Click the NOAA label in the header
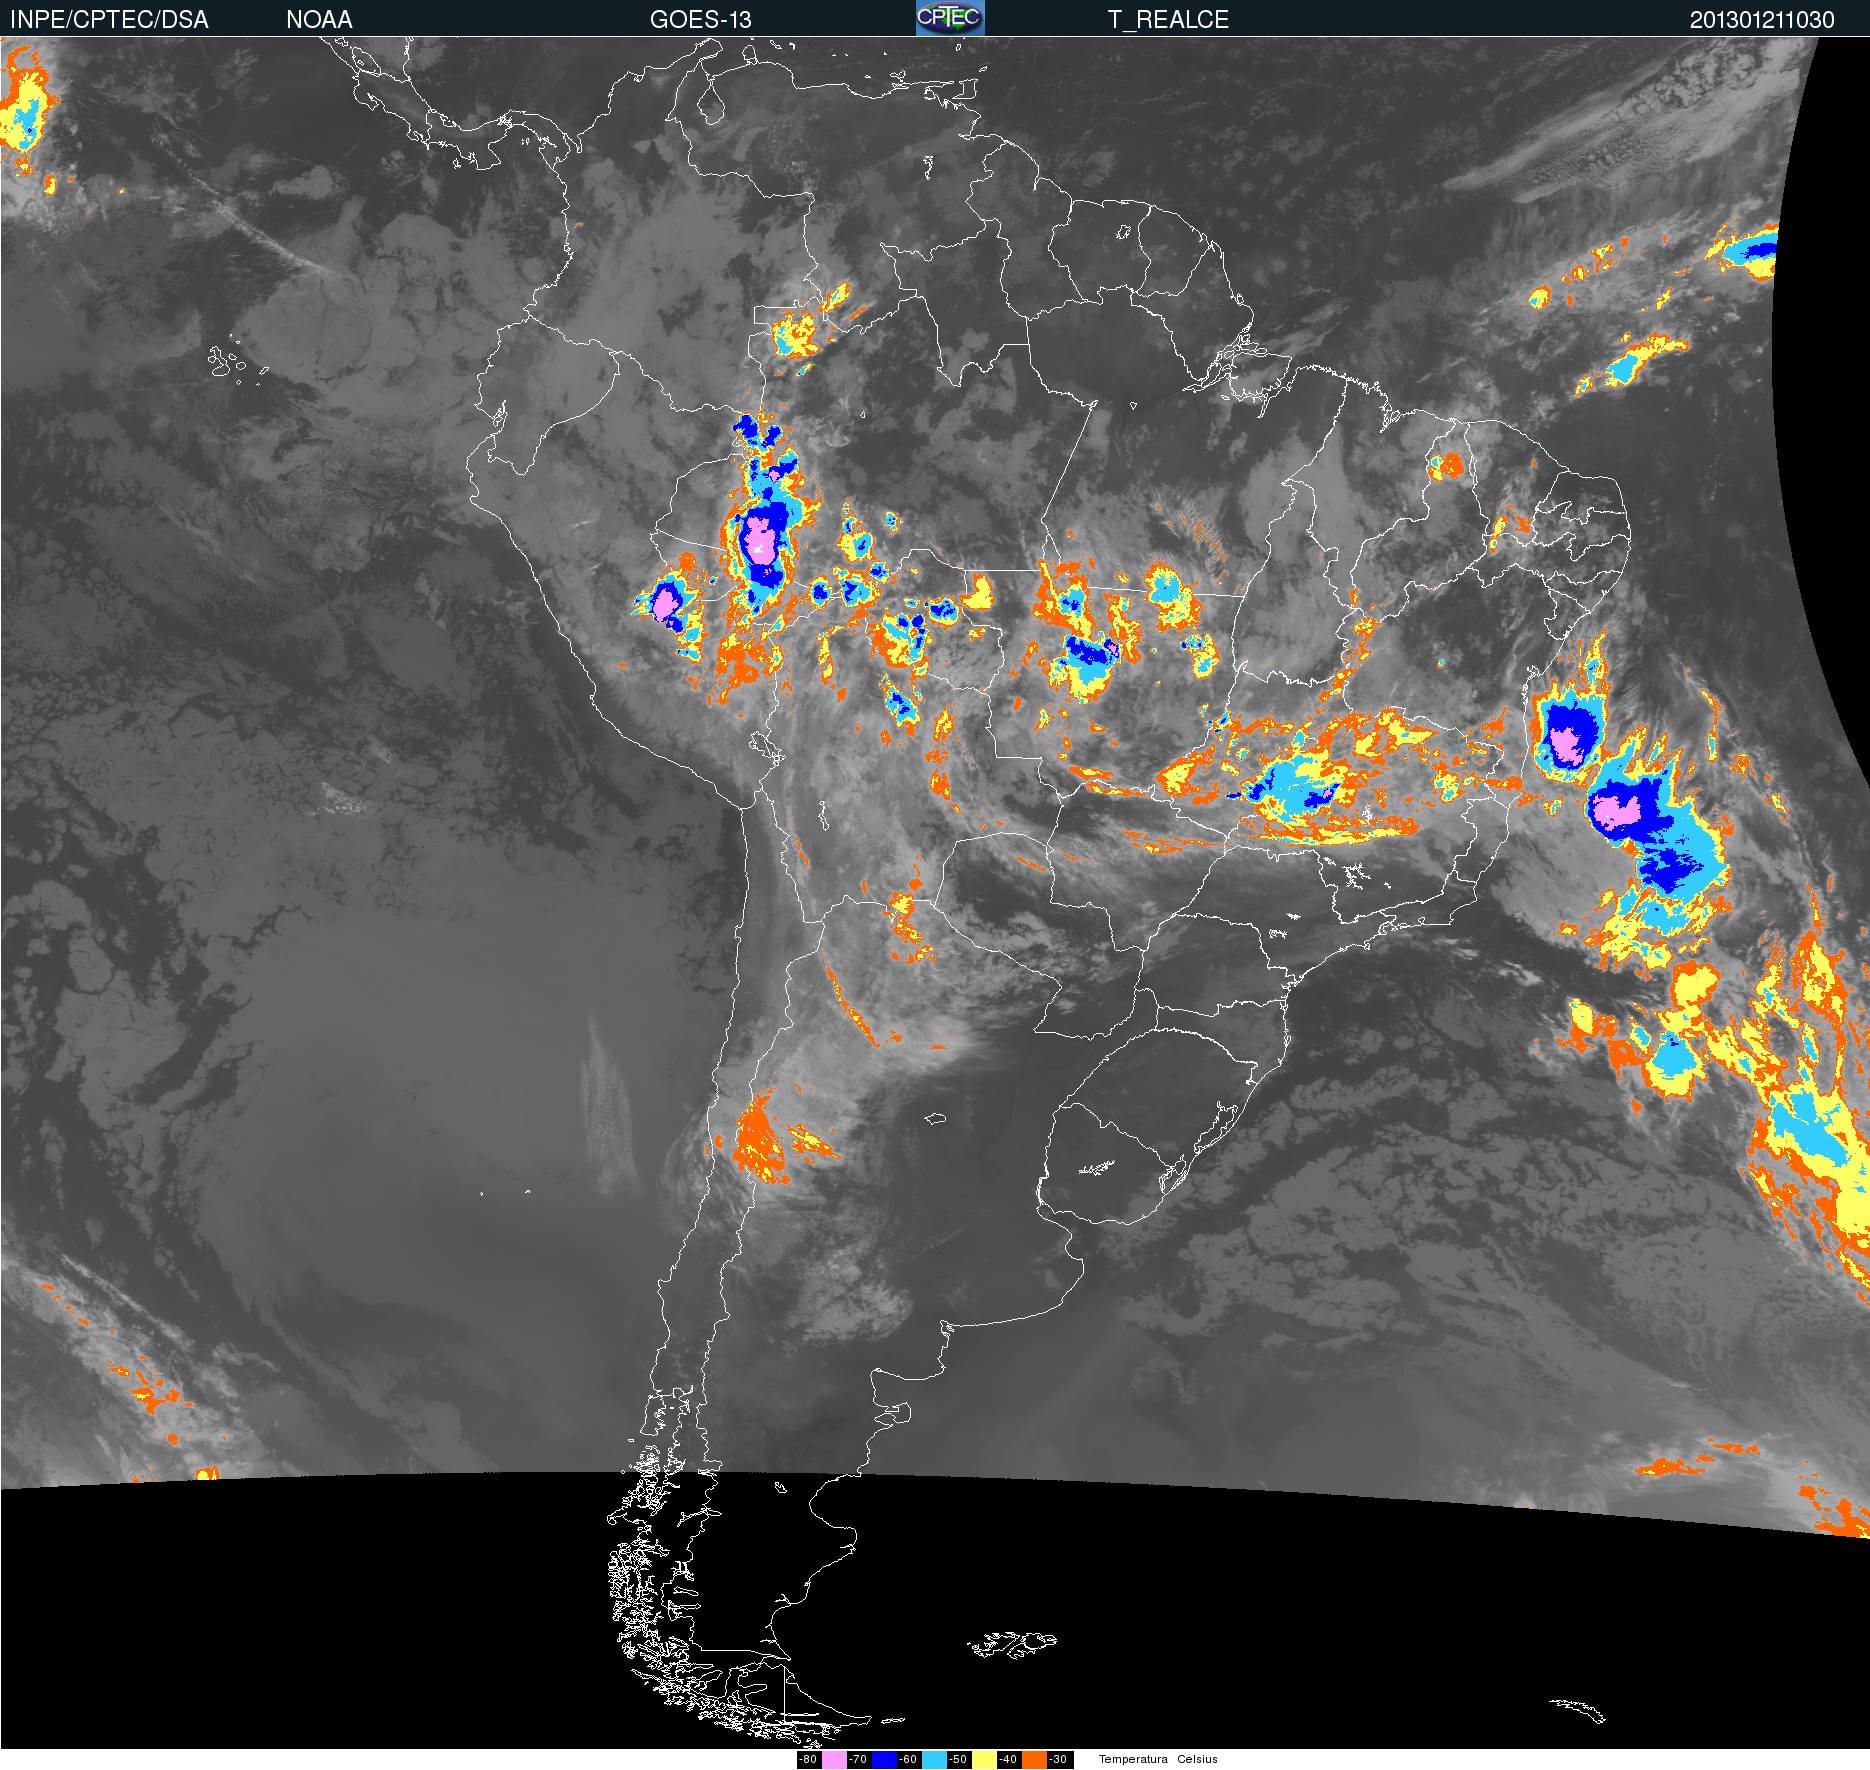Viewport: 1870px width, 1770px height. (319, 19)
